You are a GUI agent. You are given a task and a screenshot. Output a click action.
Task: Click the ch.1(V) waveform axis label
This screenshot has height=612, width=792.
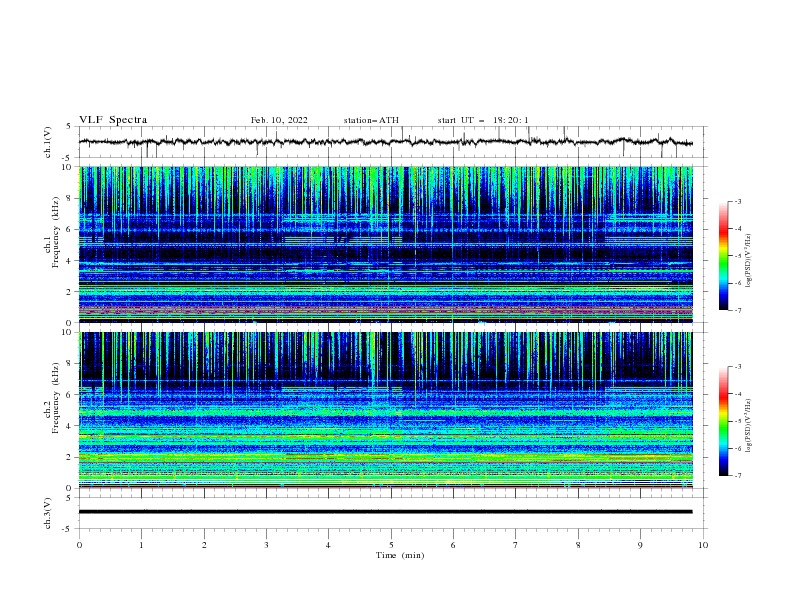click(x=48, y=142)
